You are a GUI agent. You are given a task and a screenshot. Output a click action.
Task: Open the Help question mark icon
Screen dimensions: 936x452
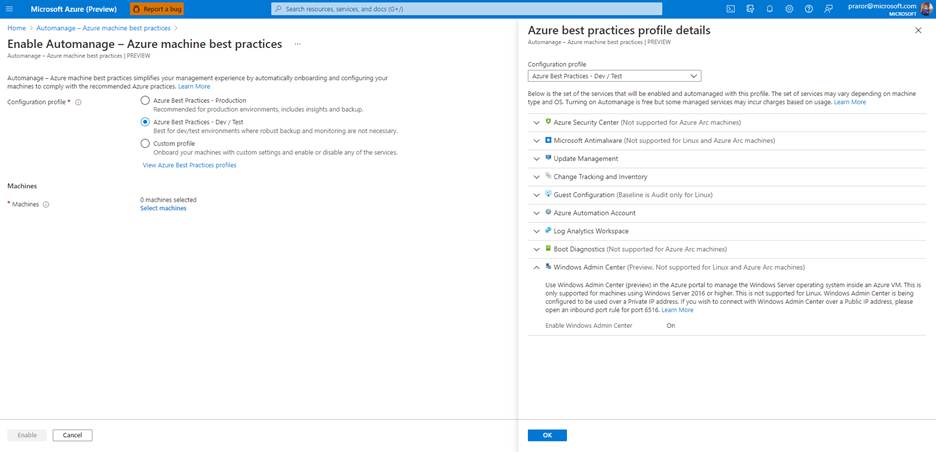(808, 9)
